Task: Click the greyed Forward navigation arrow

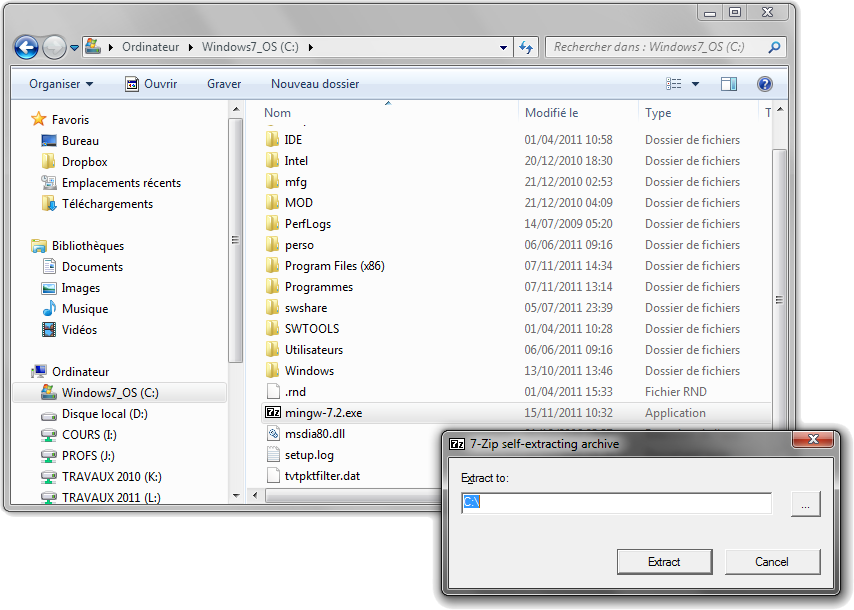Action: click(x=54, y=47)
